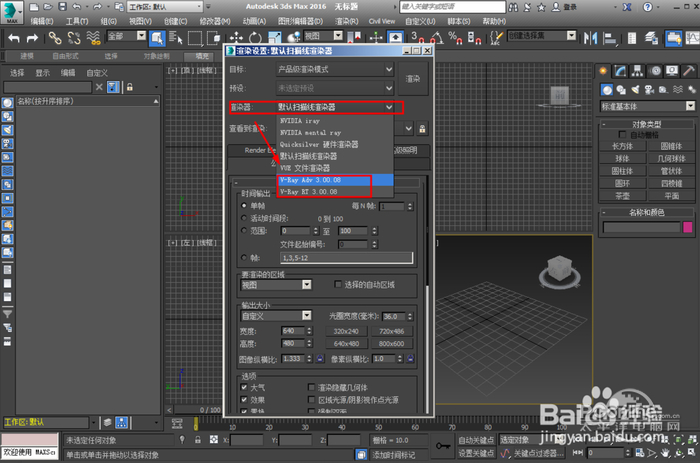Choose NVIDIA mental ray renderer

[x=335, y=133]
